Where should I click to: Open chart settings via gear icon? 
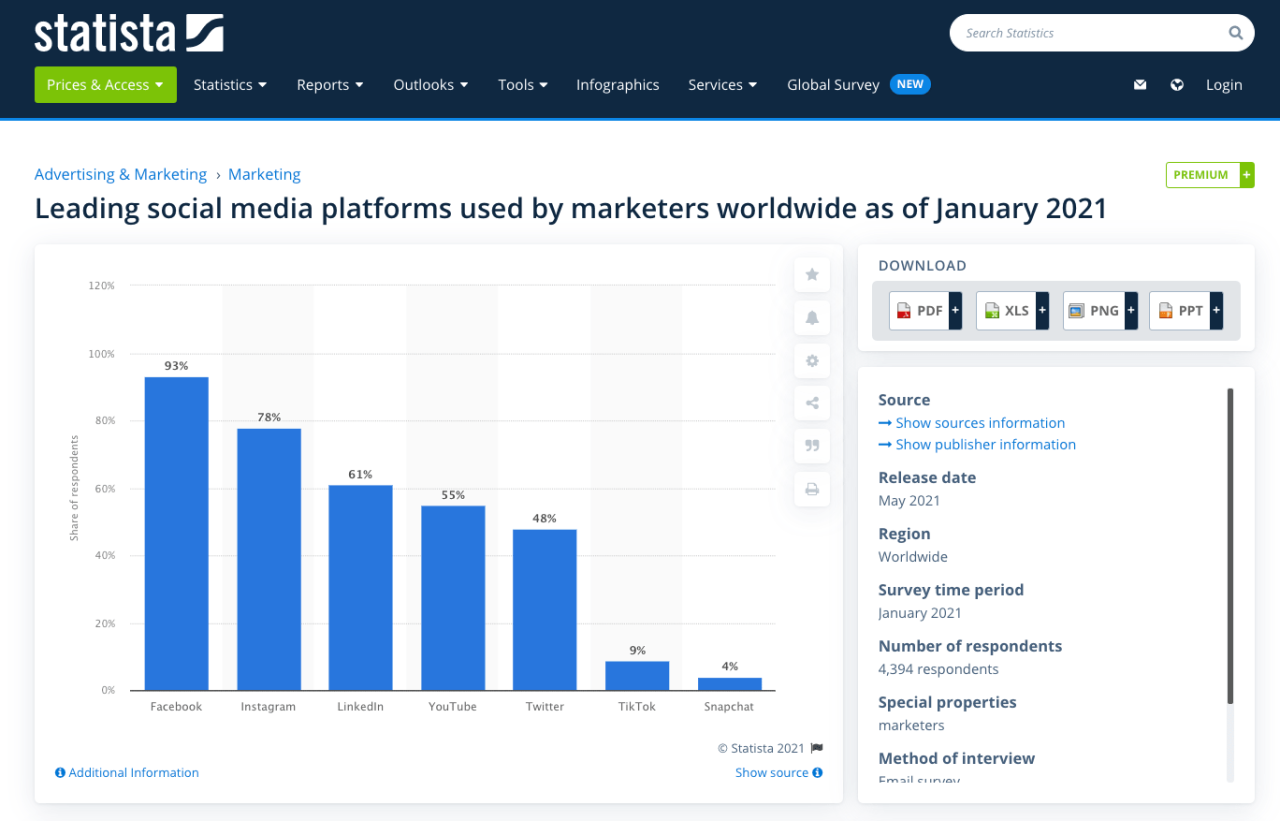coord(811,360)
